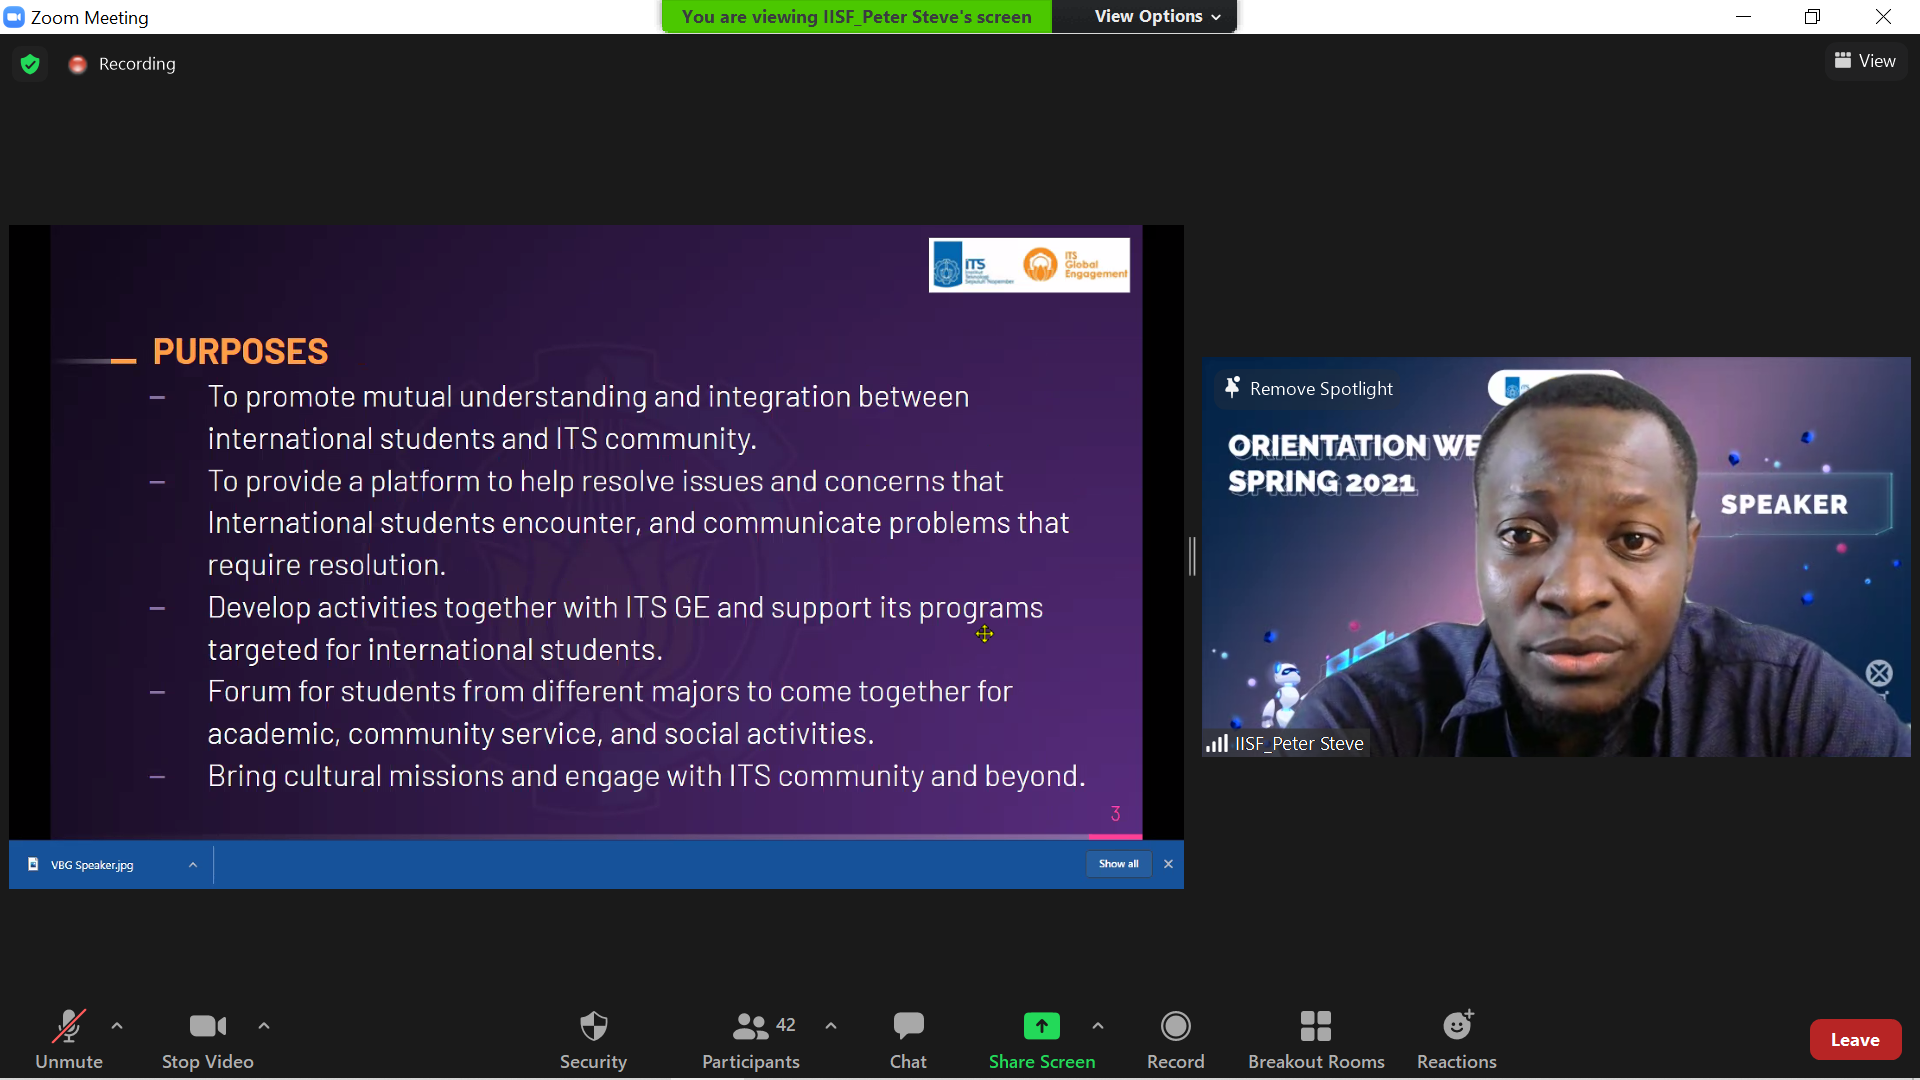Image resolution: width=1920 pixels, height=1080 pixels.
Task: Click the green encryption shield icon
Action: 30,64
